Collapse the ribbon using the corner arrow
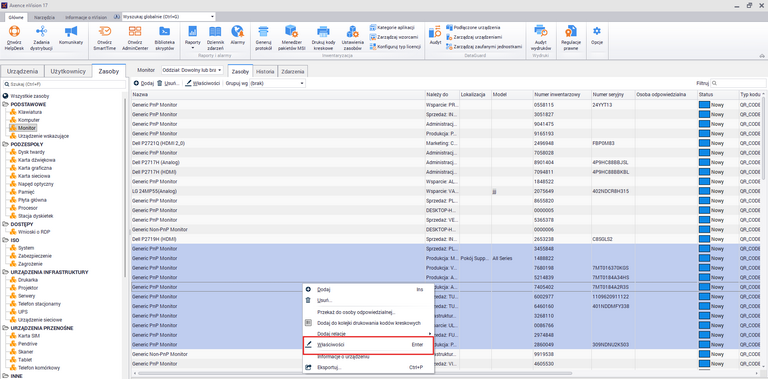This screenshot has width=768, height=379. click(762, 55)
